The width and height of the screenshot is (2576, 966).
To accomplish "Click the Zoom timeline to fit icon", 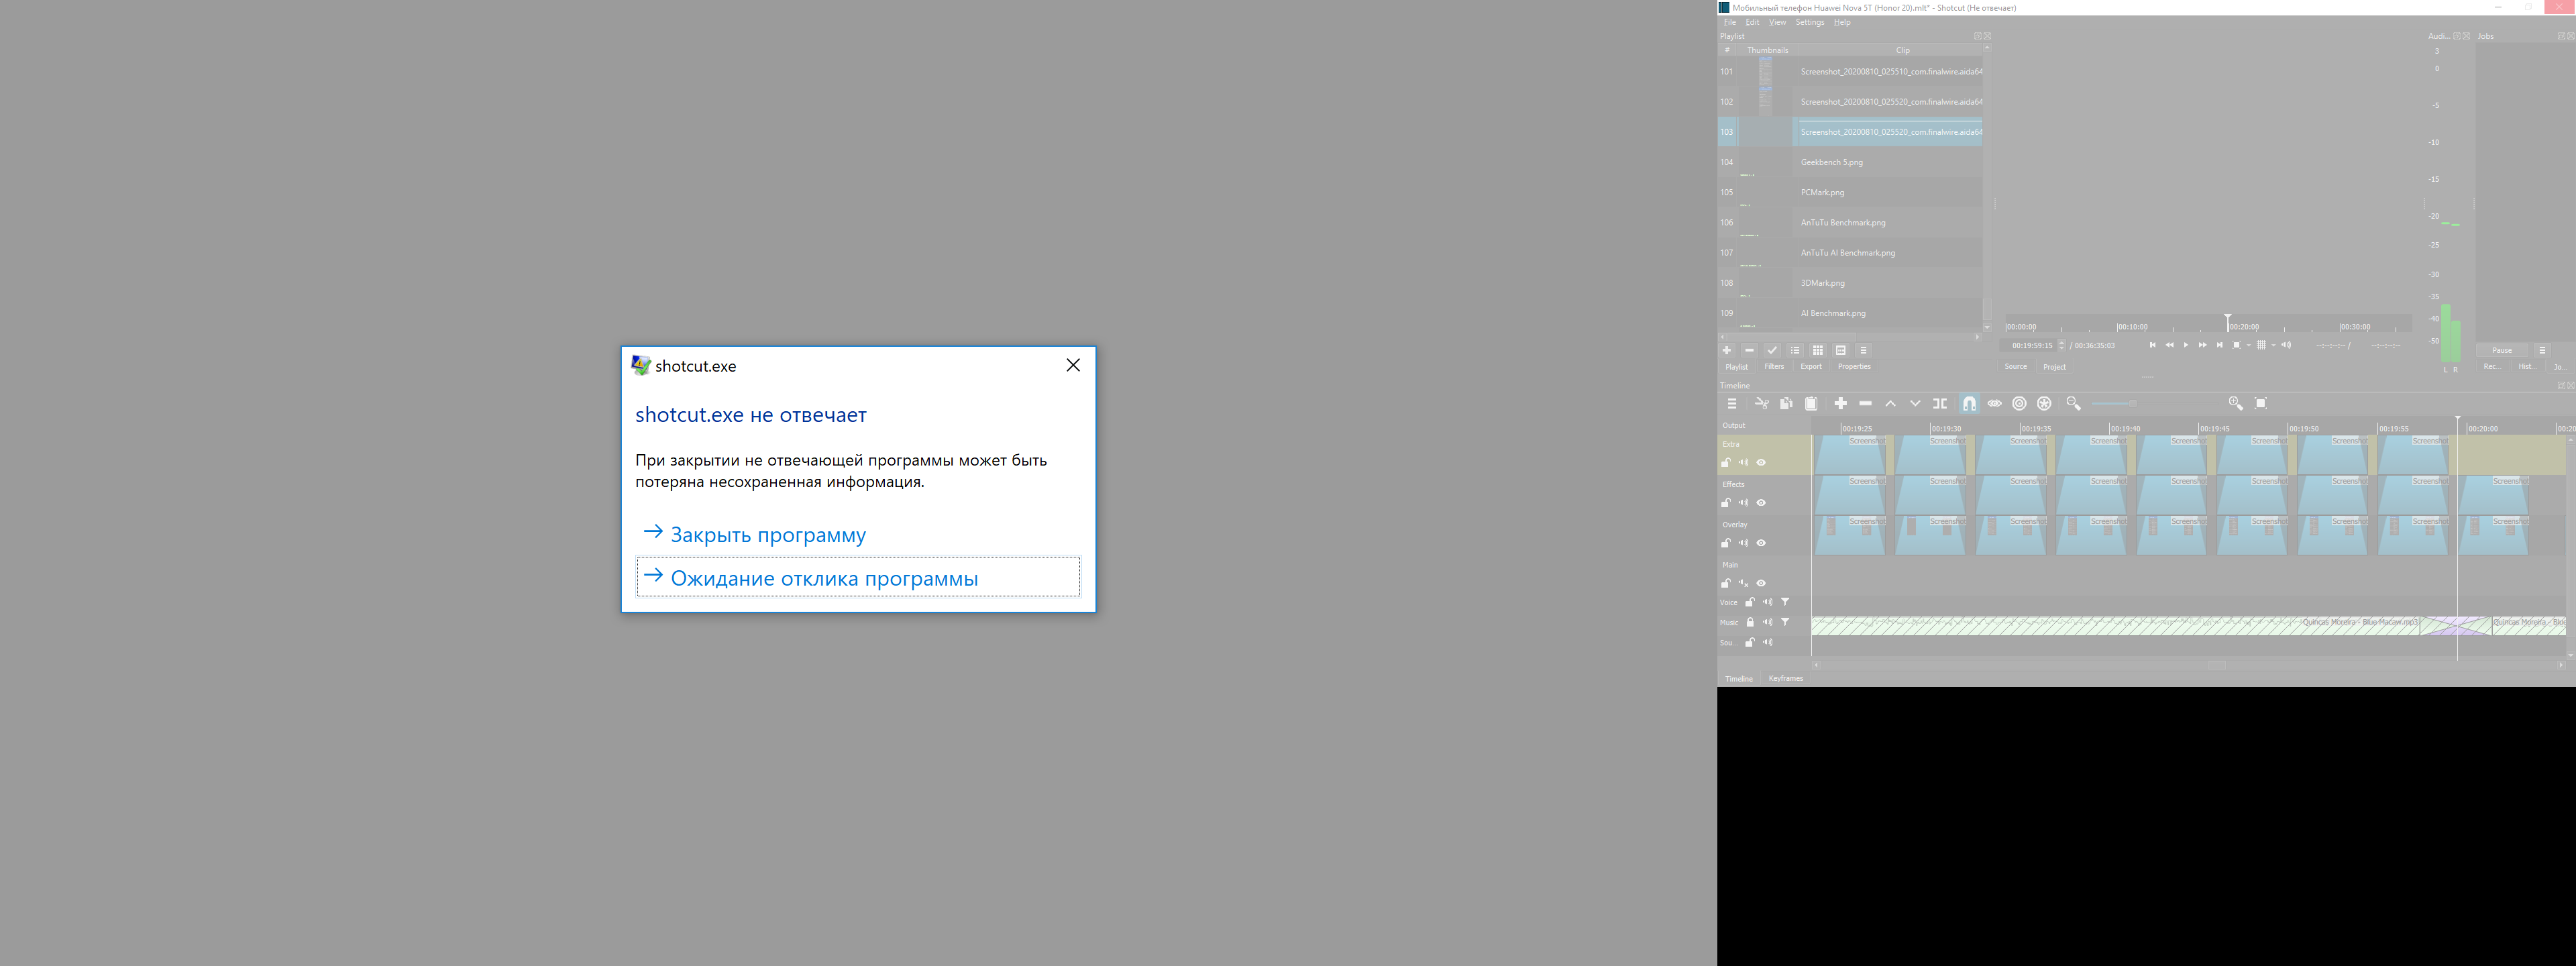I will coord(2261,404).
